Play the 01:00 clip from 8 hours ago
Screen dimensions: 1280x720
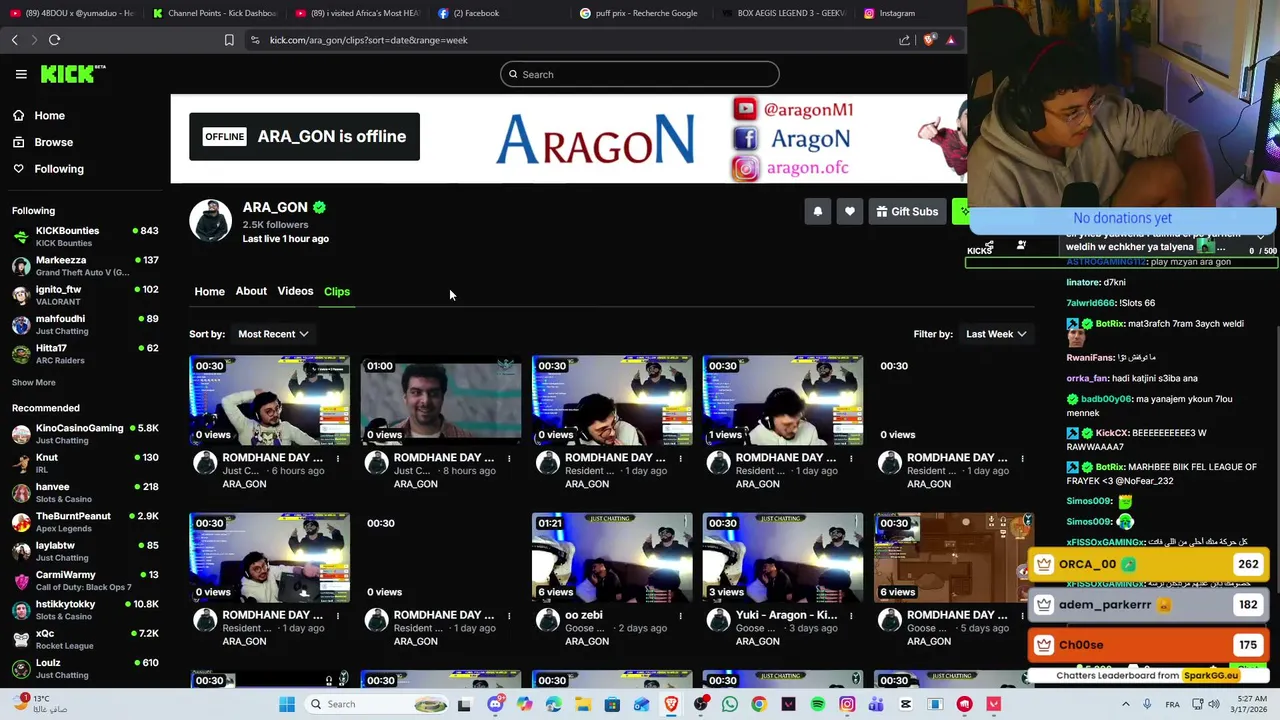coord(441,400)
